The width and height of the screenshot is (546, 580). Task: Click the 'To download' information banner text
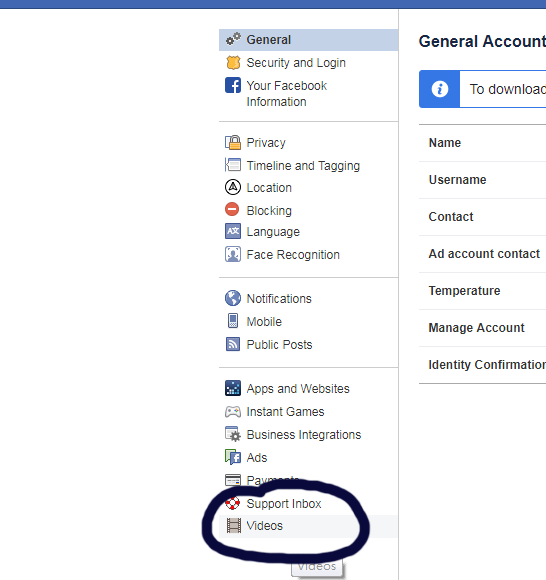508,89
